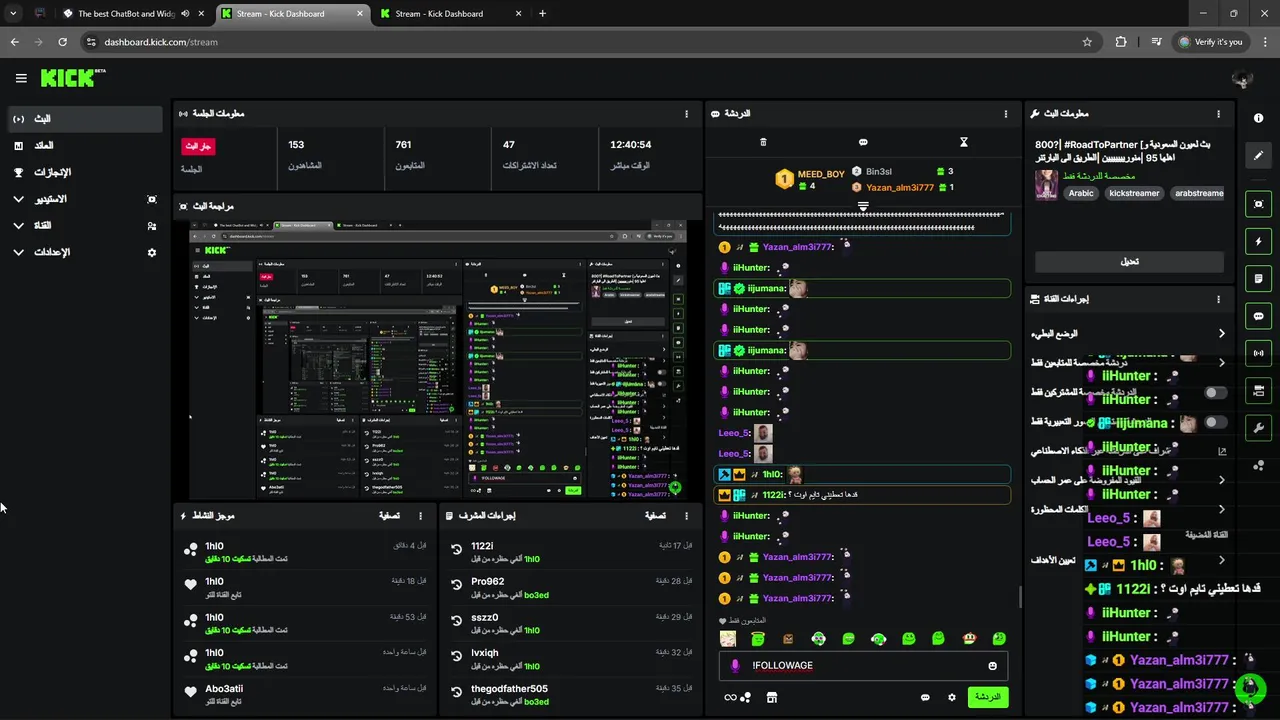The height and width of the screenshot is (720, 1280).
Task: Click the wrench icon in the right sidebar
Action: click(x=1258, y=427)
